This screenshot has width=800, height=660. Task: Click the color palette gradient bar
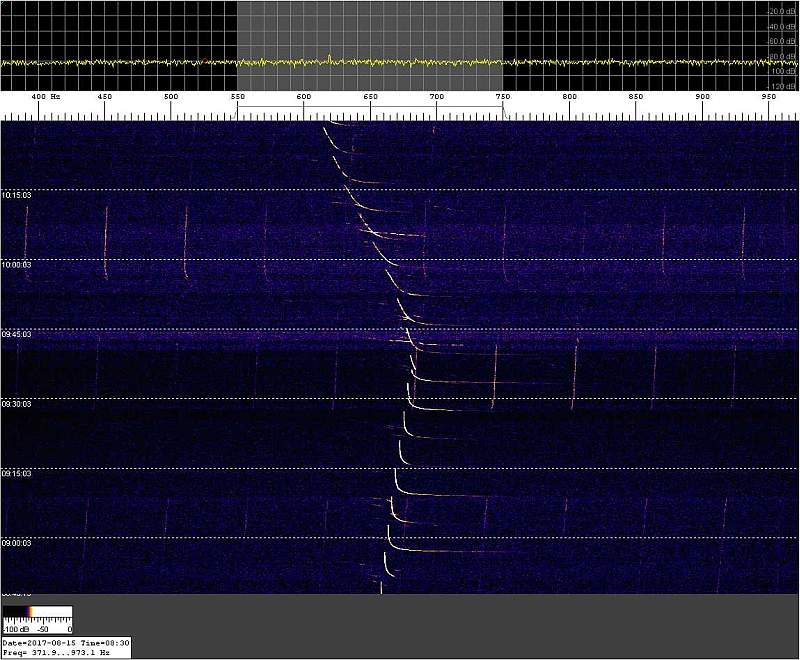click(37, 612)
